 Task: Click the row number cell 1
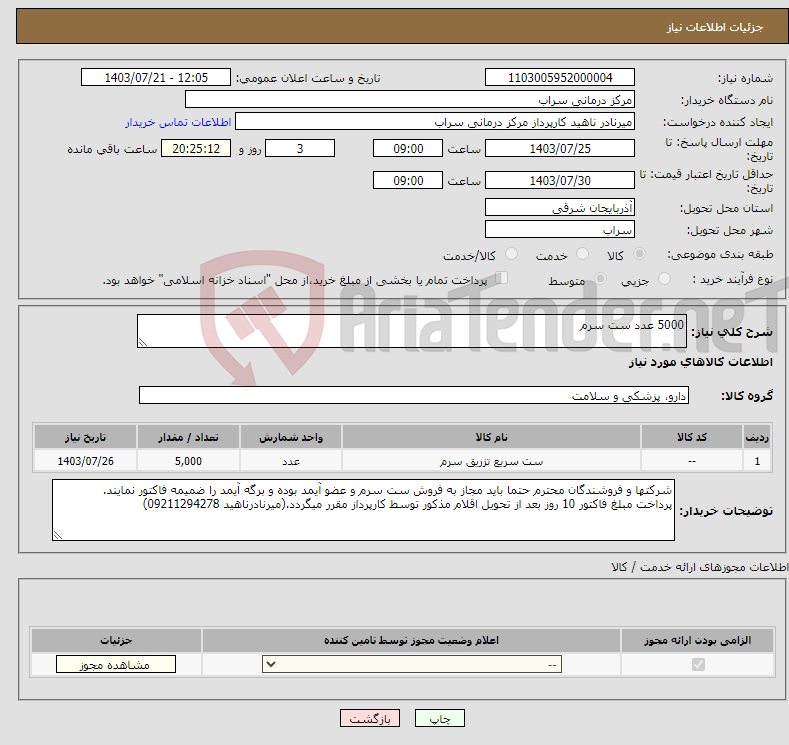(757, 461)
